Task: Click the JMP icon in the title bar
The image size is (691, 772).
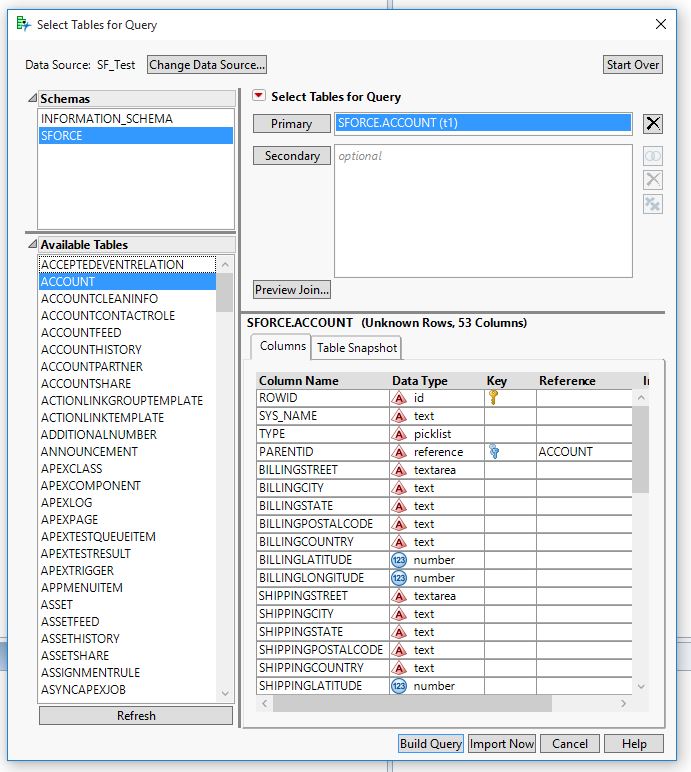Action: point(23,24)
